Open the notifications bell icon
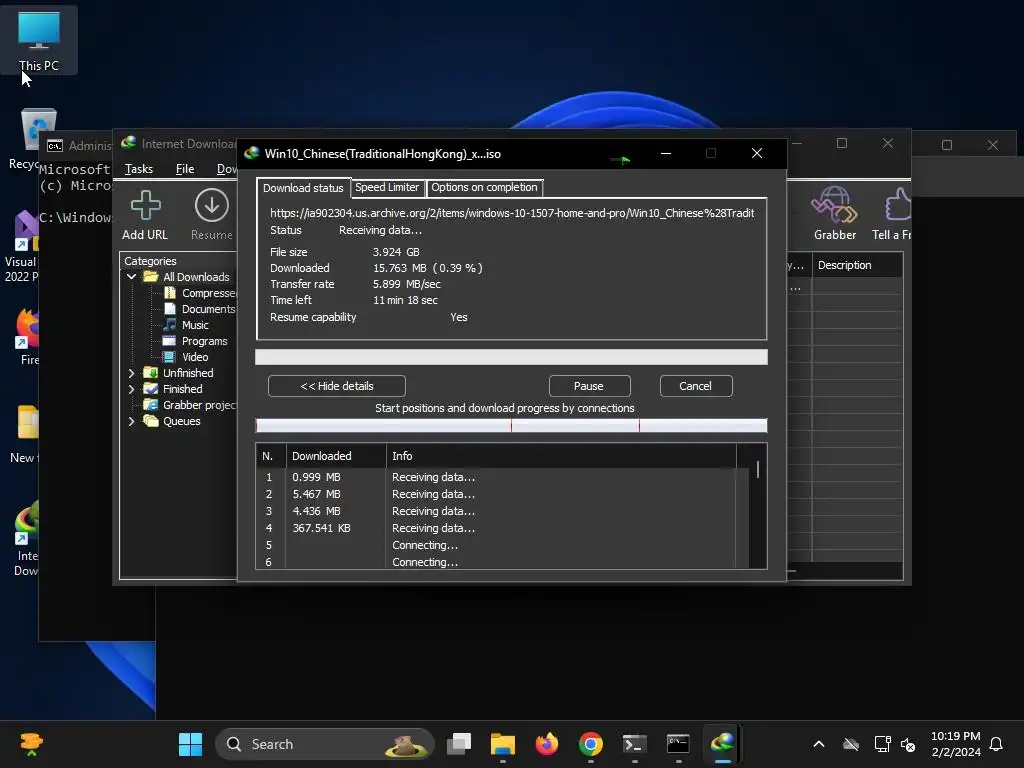This screenshot has height=768, width=1024. coord(996,744)
